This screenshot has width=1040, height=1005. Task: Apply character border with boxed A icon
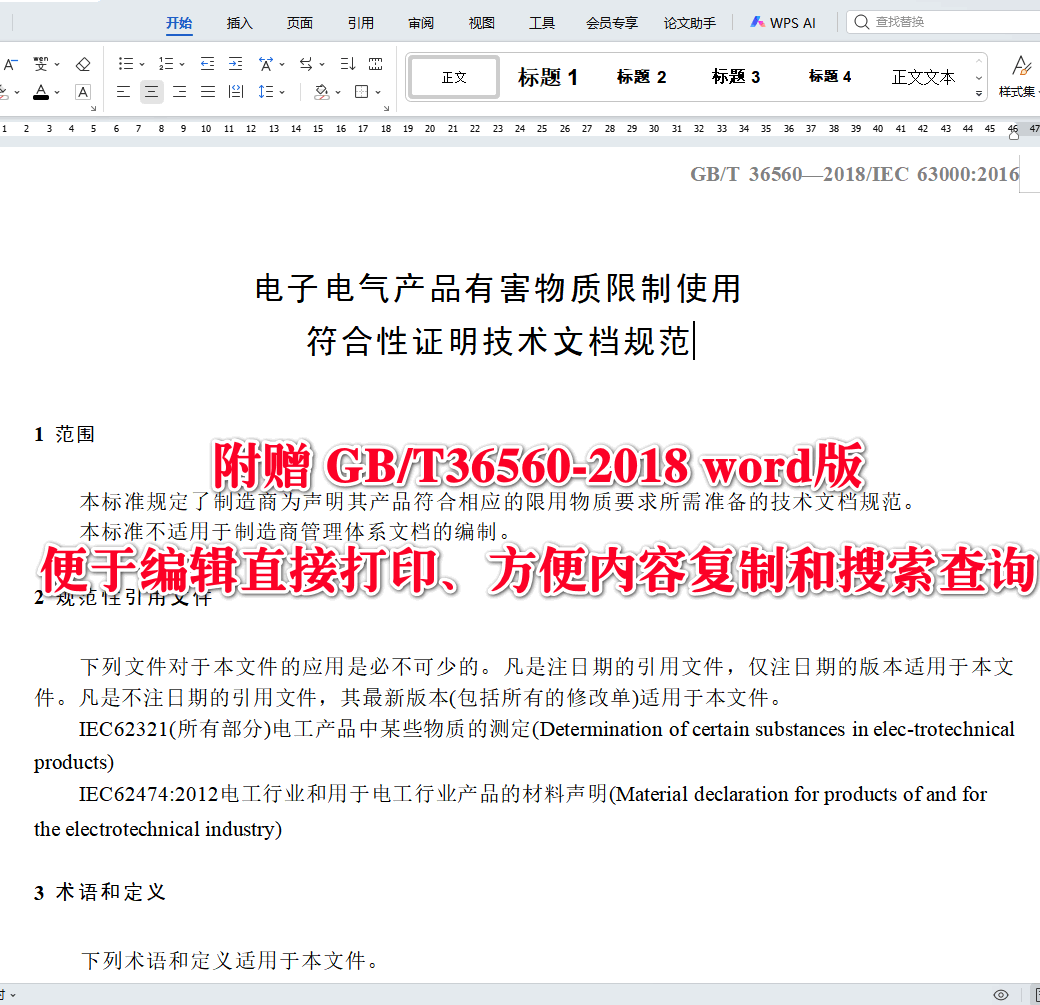coord(83,92)
